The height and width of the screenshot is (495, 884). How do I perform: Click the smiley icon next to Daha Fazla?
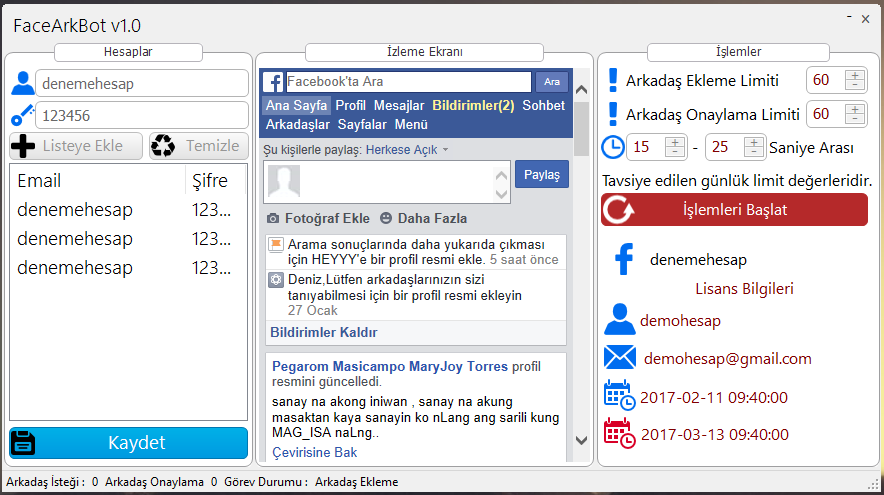[386, 218]
